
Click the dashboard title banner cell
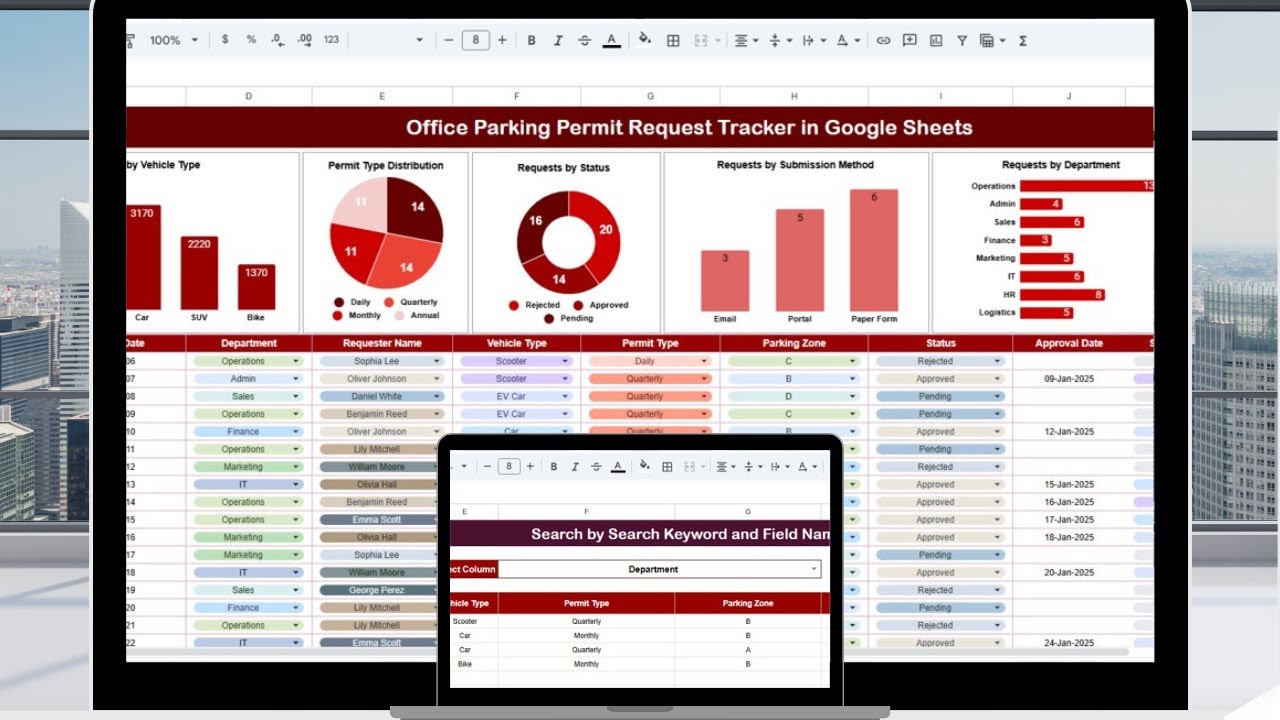click(640, 127)
